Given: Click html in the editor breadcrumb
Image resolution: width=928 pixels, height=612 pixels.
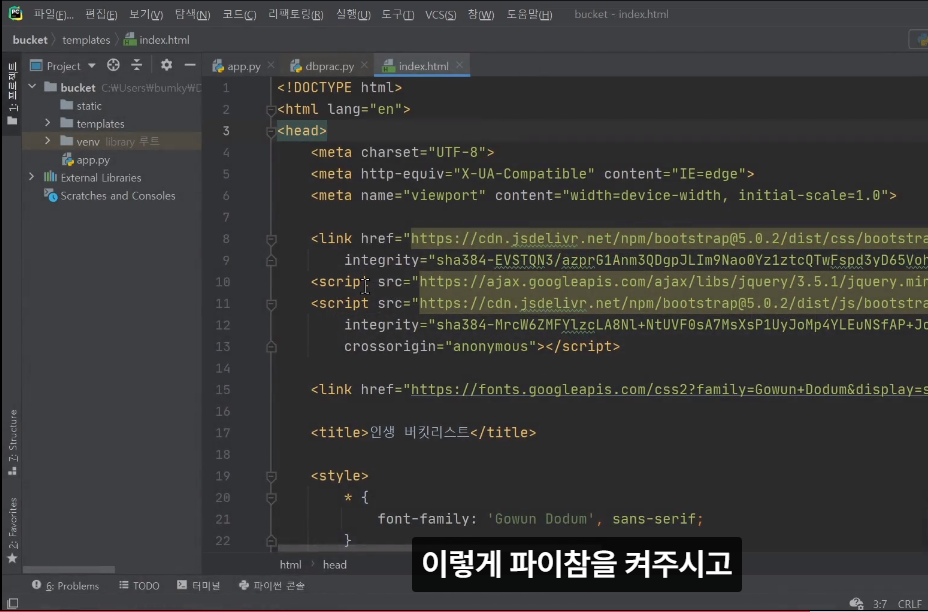Looking at the screenshot, I should [290, 565].
